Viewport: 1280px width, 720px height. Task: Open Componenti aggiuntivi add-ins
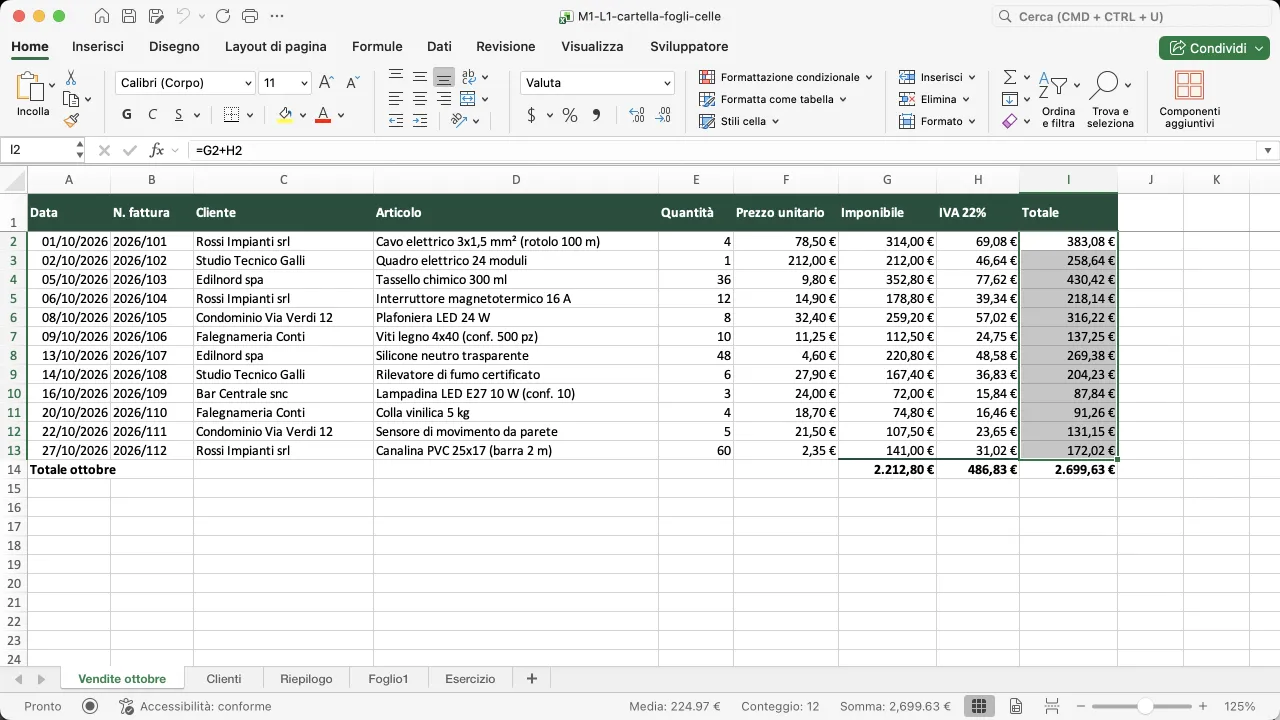[x=1189, y=100]
